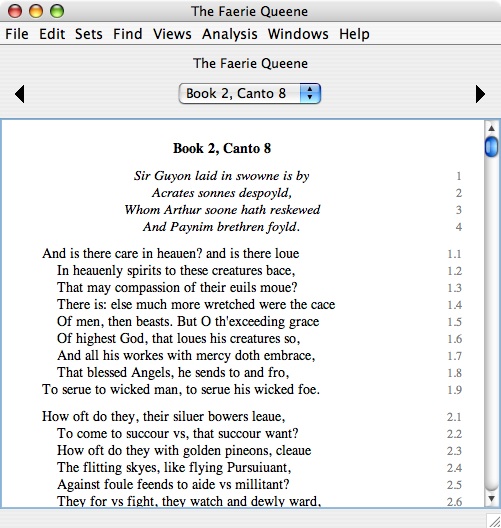Go to previous canto with left arrow

[20, 94]
